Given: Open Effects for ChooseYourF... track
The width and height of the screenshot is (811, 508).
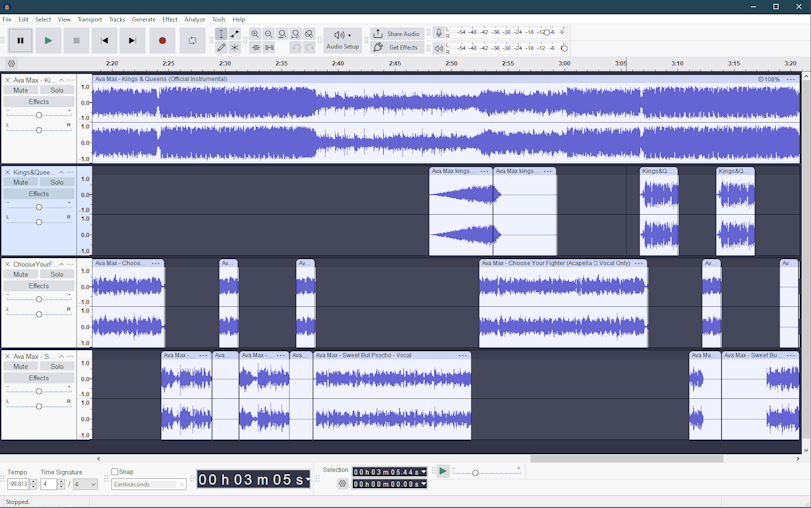Looking at the screenshot, I should (39, 286).
